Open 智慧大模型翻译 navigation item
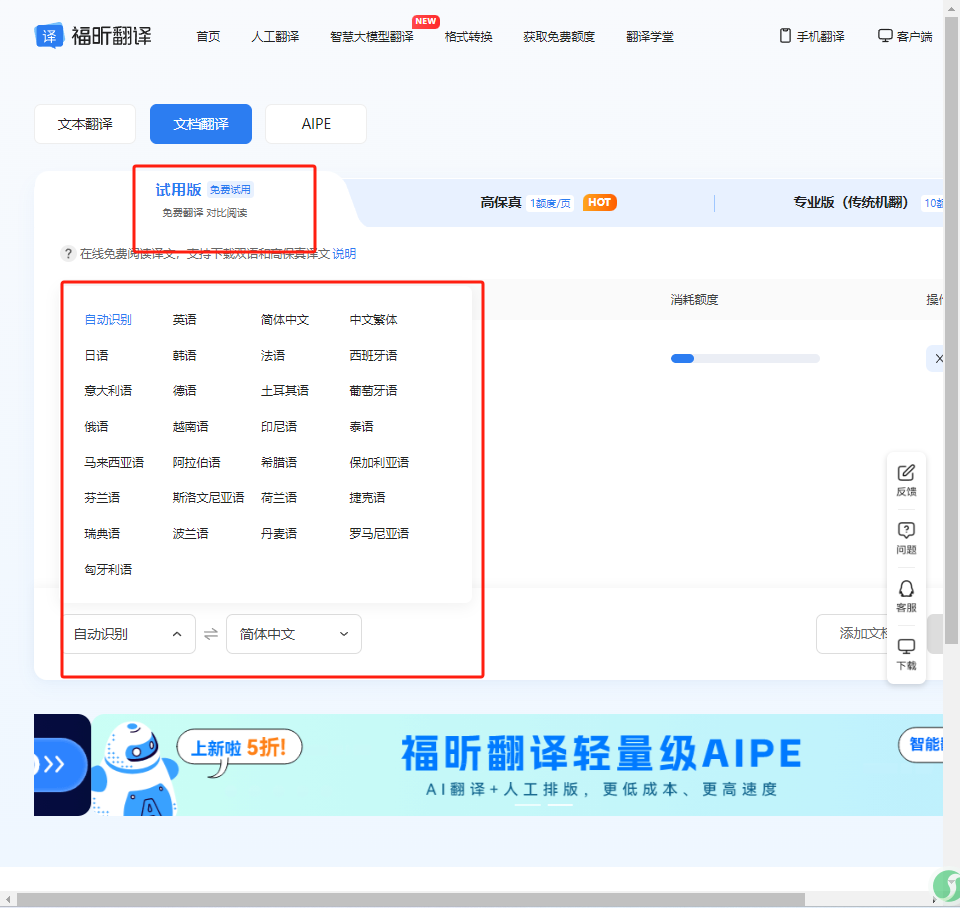This screenshot has height=908, width=960. (372, 37)
